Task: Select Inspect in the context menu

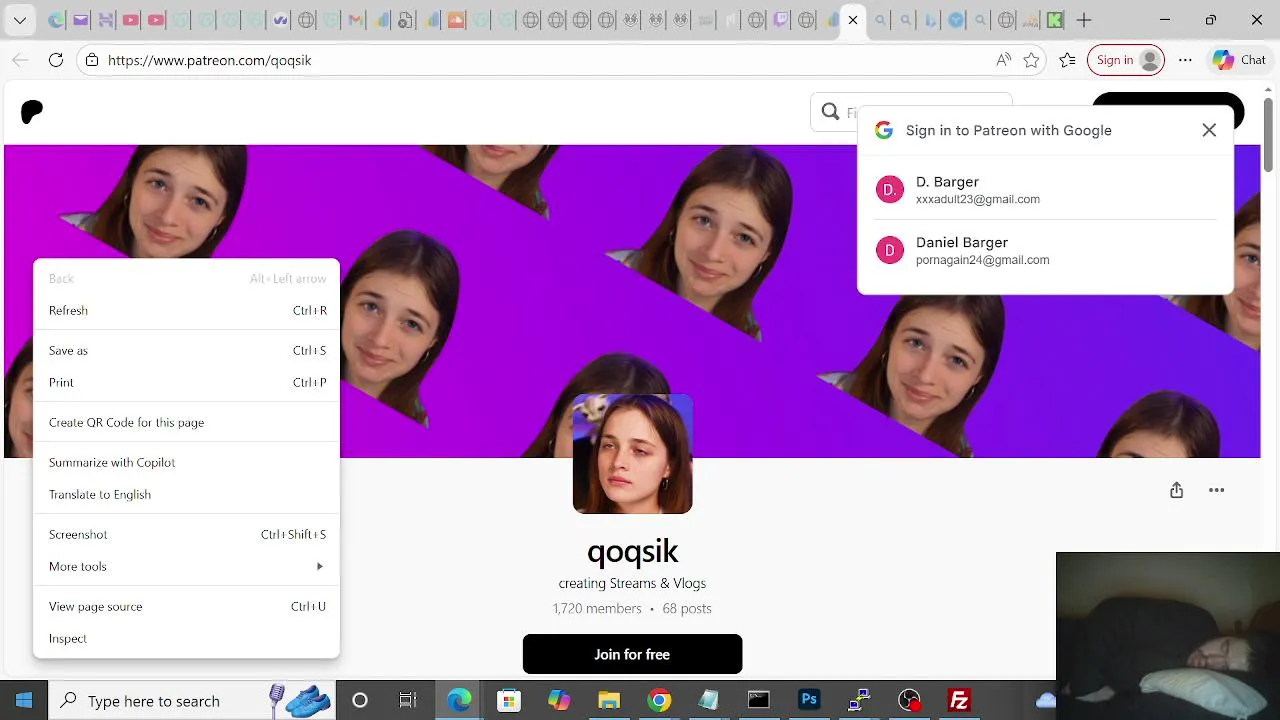Action: (187, 638)
